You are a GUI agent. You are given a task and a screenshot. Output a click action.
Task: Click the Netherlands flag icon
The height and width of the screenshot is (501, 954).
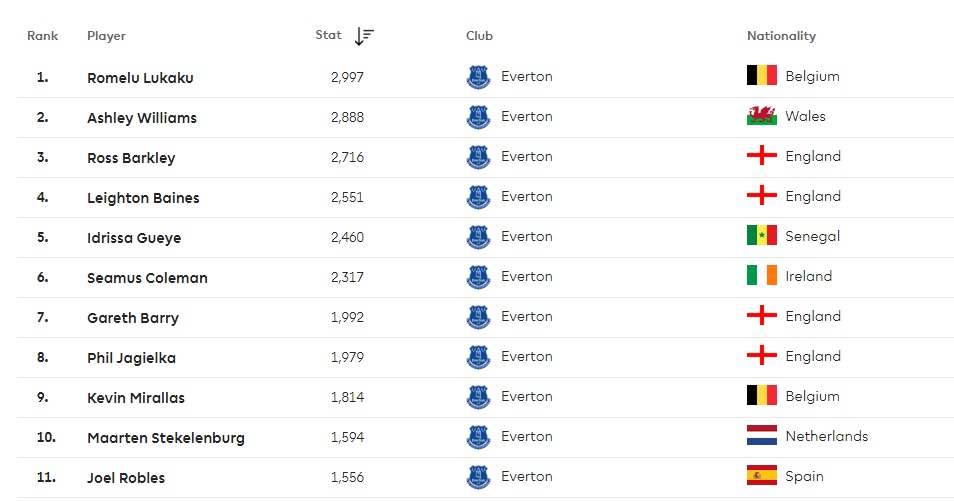click(762, 436)
